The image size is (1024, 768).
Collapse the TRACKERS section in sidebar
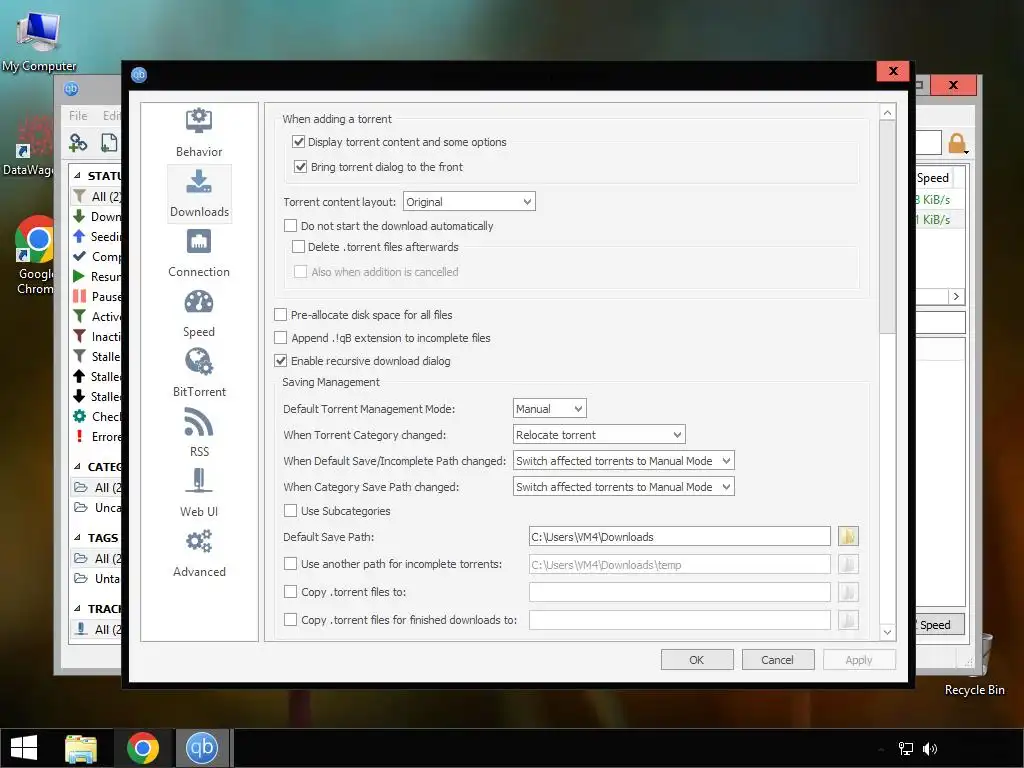tap(77, 609)
